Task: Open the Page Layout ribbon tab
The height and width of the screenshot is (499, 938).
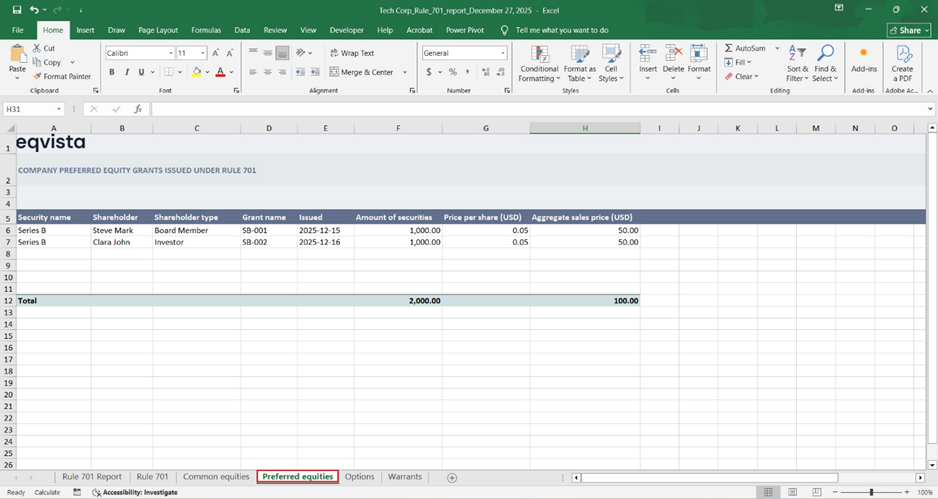Action: (158, 30)
